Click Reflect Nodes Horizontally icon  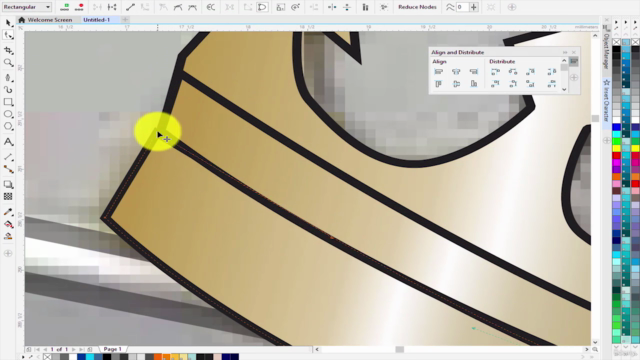coord(332,7)
